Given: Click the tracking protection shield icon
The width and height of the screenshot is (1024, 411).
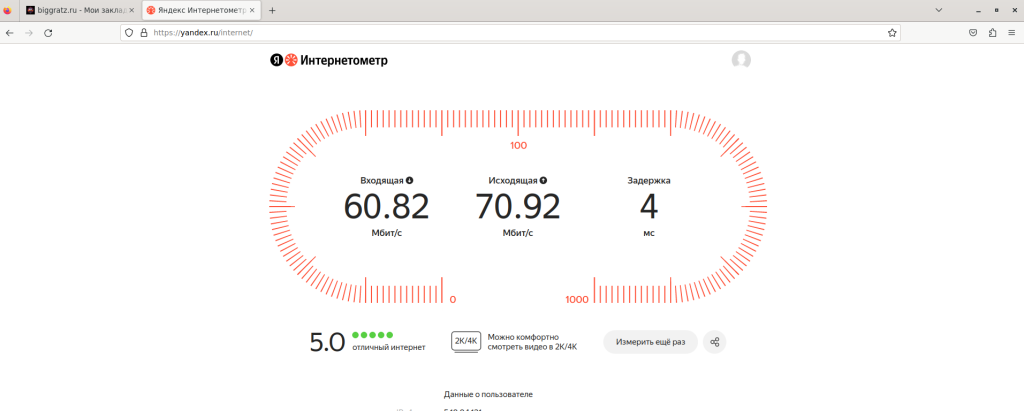Looking at the screenshot, I should (x=129, y=32).
